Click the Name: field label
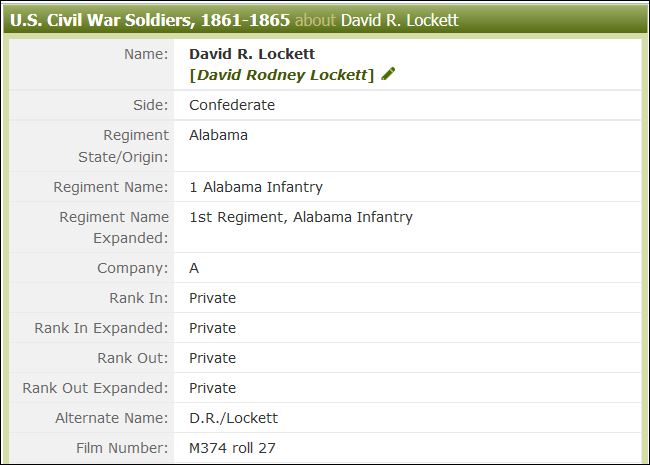This screenshot has height=465, width=650. click(x=146, y=54)
